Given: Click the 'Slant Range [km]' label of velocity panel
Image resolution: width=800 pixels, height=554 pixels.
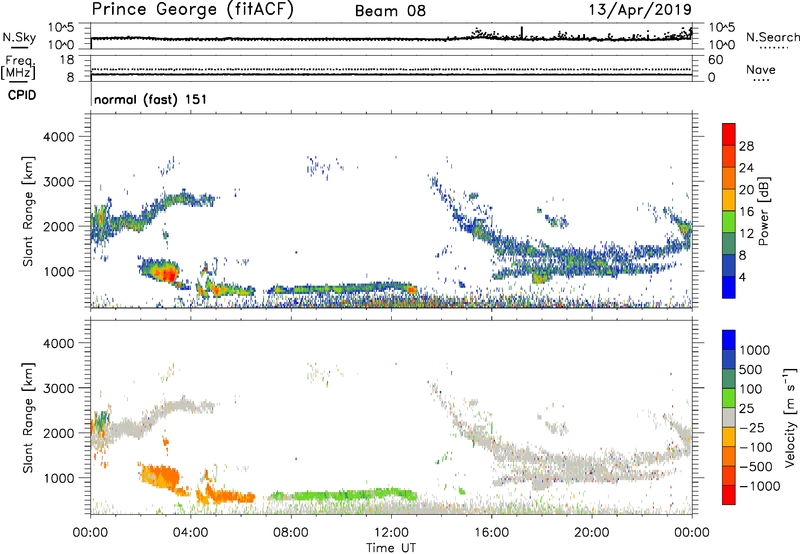Looking at the screenshot, I should click(28, 417).
